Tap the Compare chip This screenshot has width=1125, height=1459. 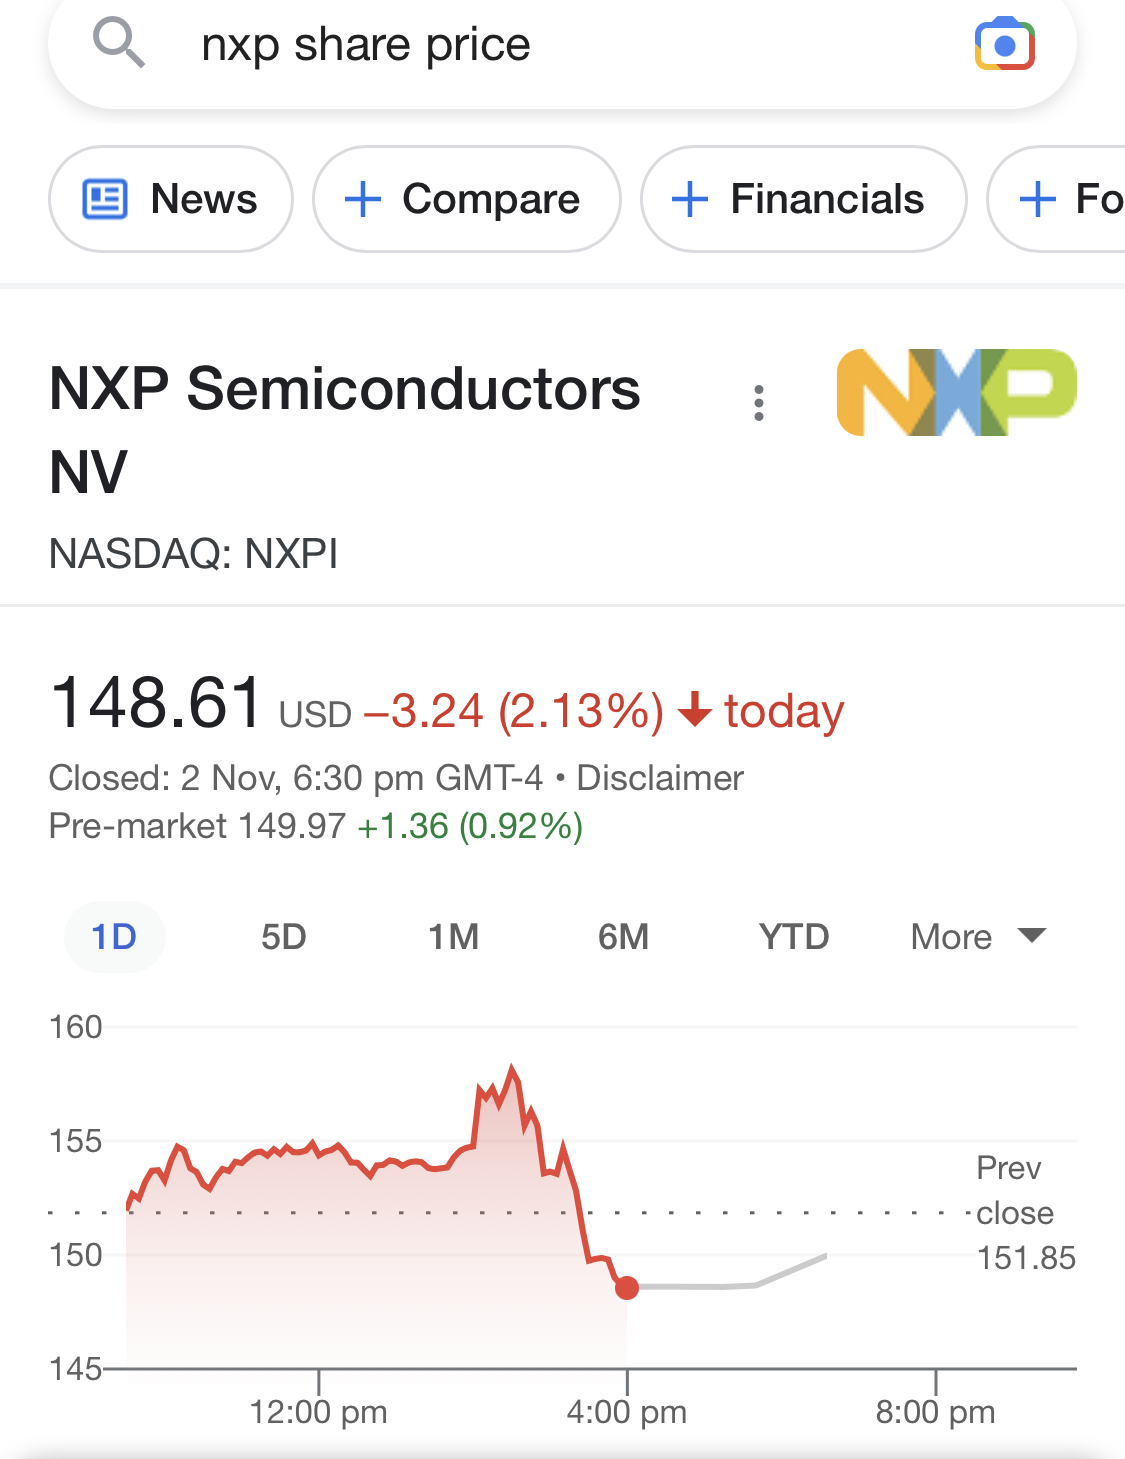490,199
